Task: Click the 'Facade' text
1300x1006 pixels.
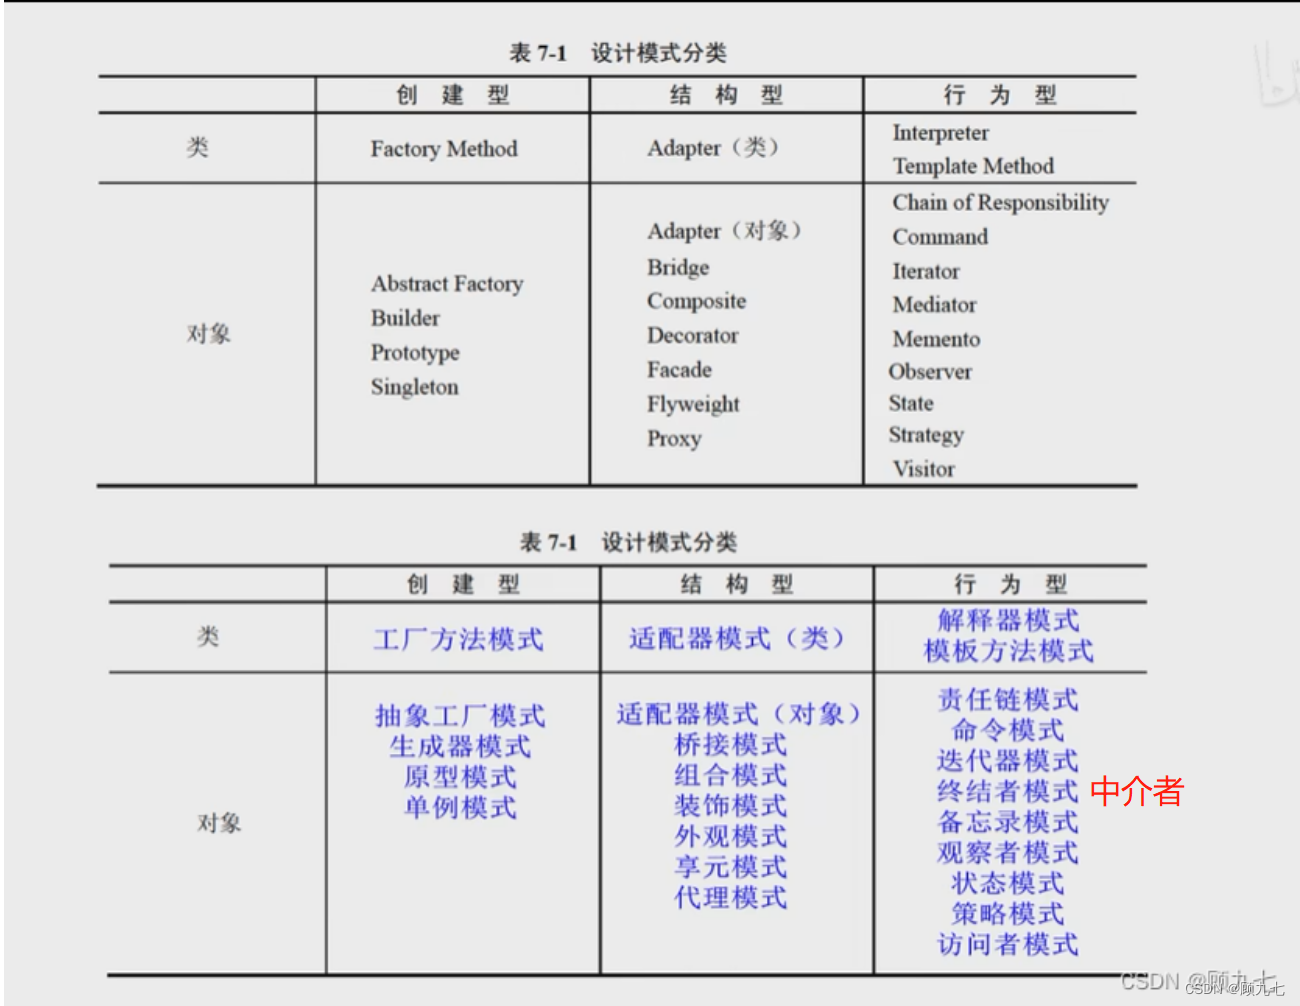Action: point(679,370)
